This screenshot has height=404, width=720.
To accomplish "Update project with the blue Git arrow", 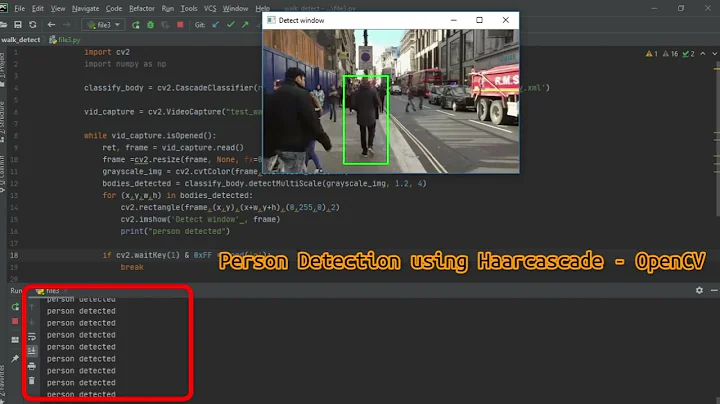I will point(216,25).
